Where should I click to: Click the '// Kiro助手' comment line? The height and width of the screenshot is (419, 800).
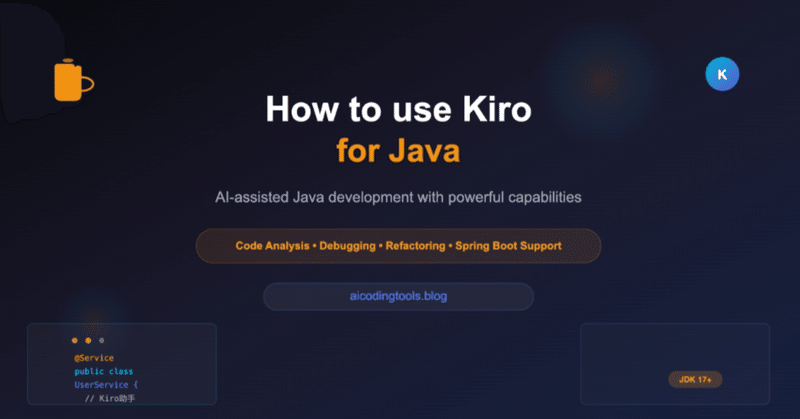click(110, 398)
